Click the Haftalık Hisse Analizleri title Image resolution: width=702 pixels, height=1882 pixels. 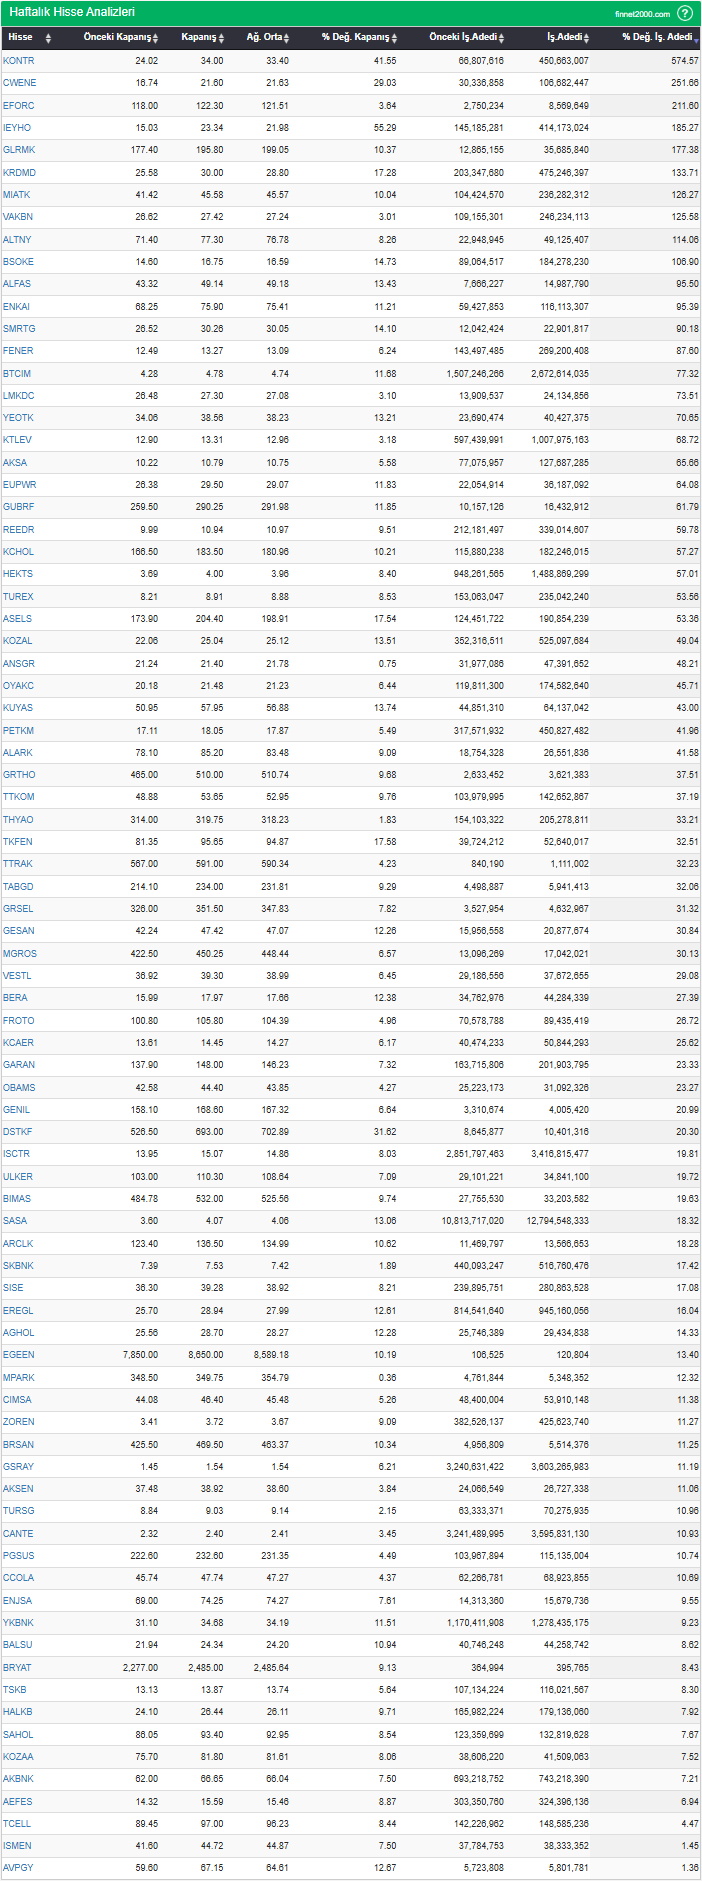pyautogui.click(x=72, y=13)
